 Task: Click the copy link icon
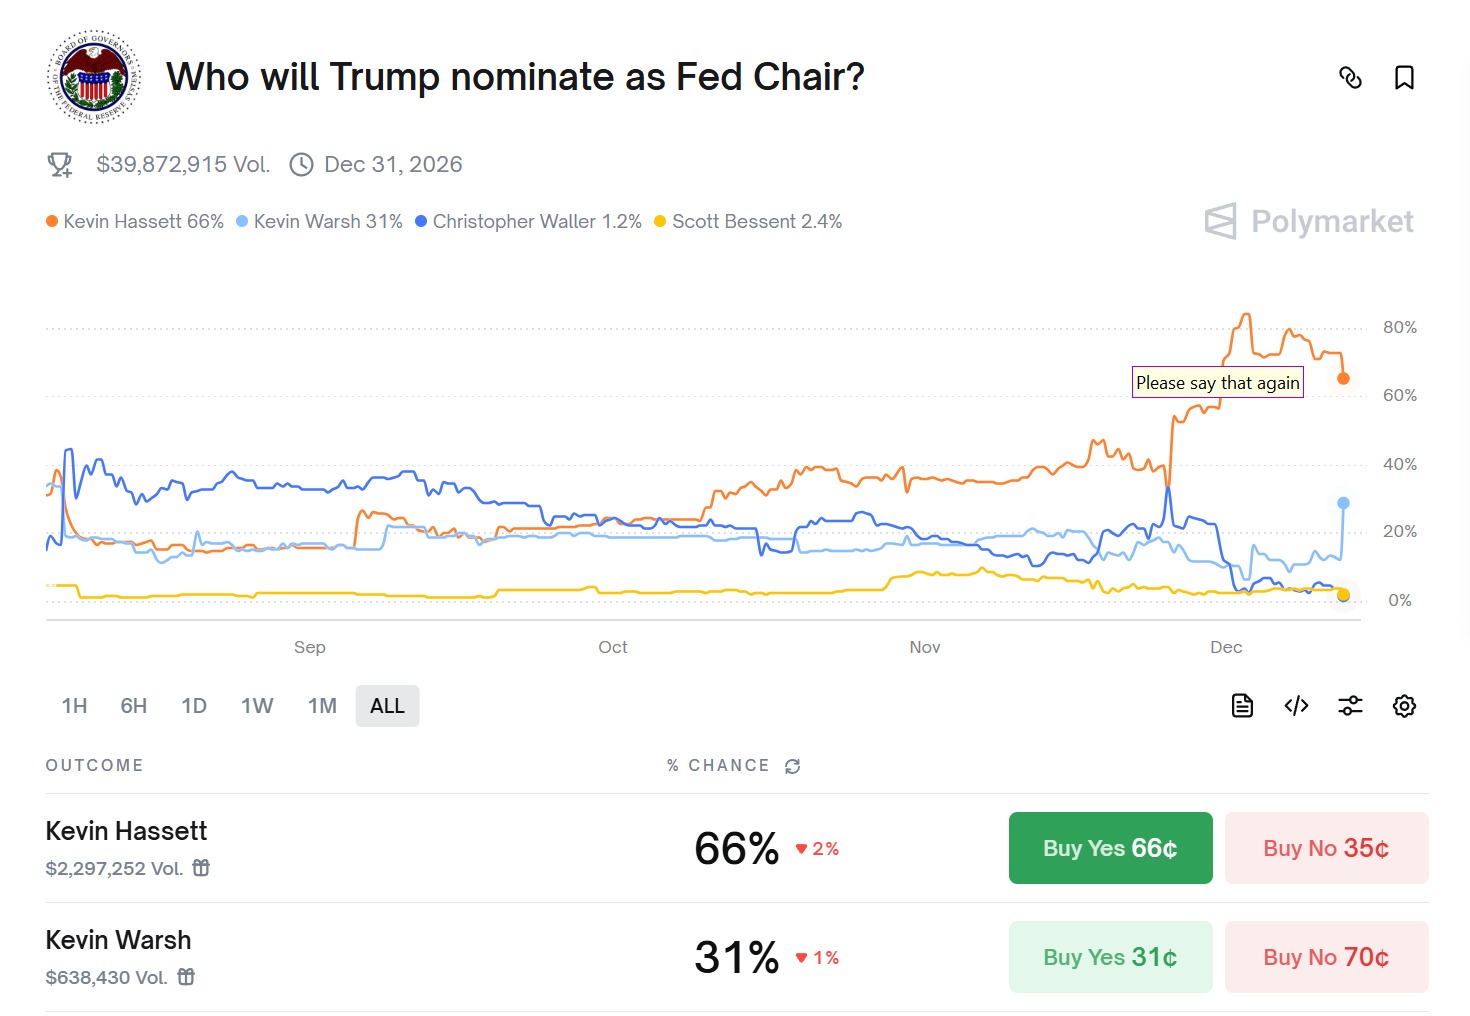1350,78
